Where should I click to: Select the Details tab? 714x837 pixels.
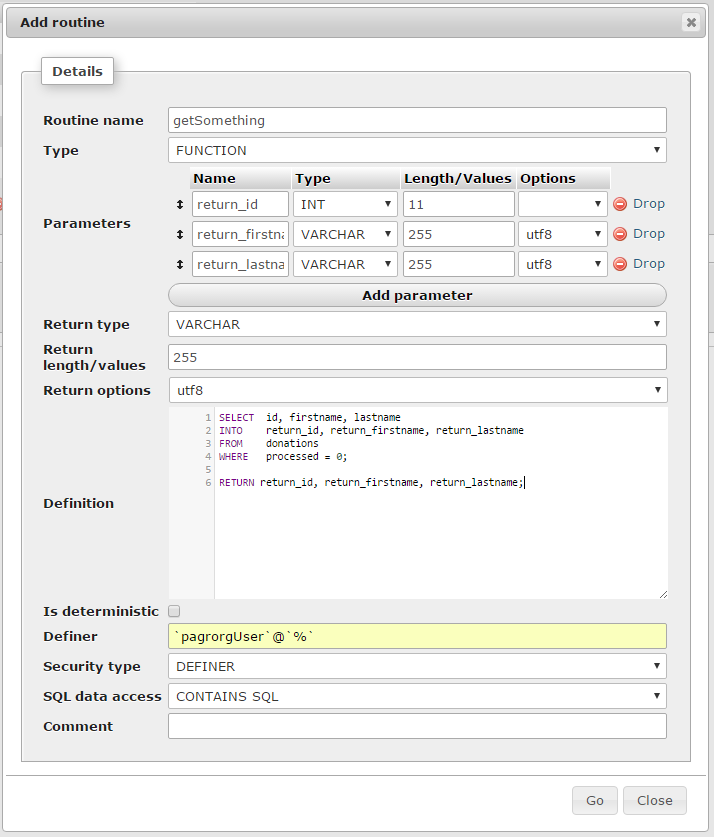point(77,71)
